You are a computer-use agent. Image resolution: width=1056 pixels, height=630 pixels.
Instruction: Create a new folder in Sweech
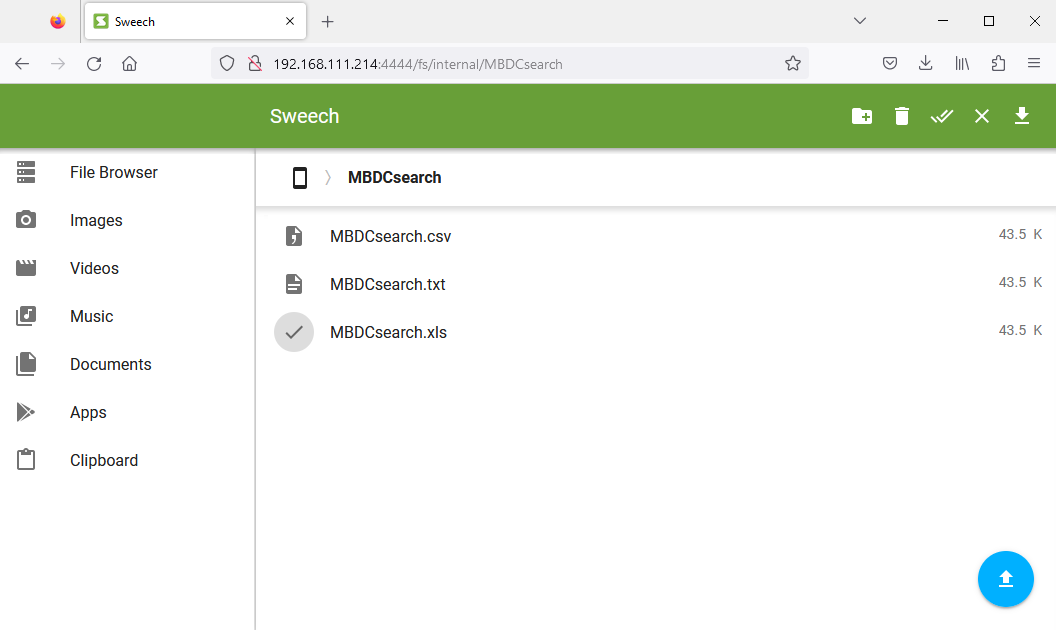(861, 117)
